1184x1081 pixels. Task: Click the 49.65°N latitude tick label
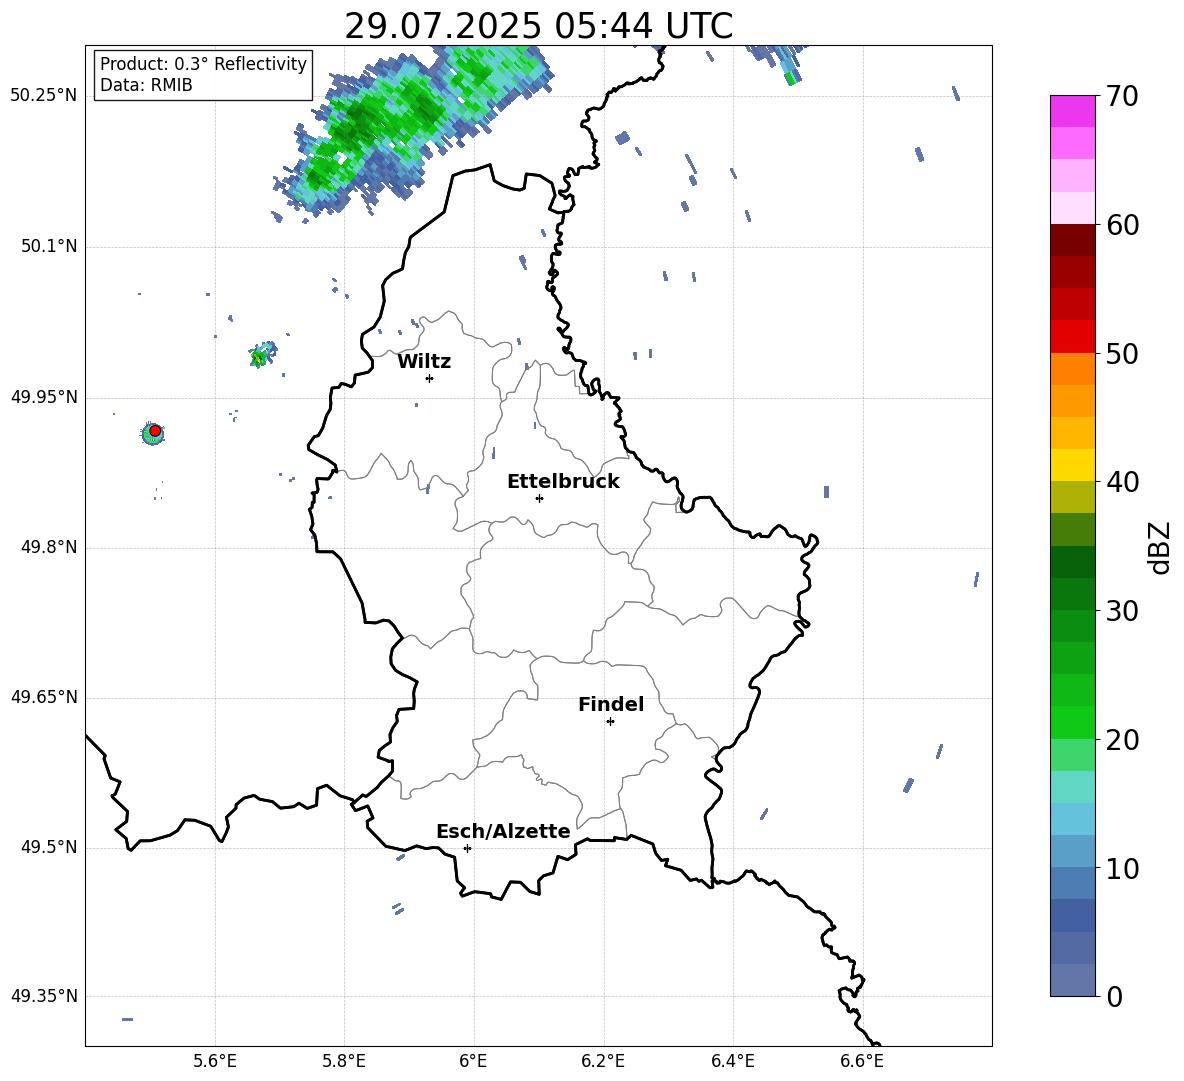click(x=44, y=697)
